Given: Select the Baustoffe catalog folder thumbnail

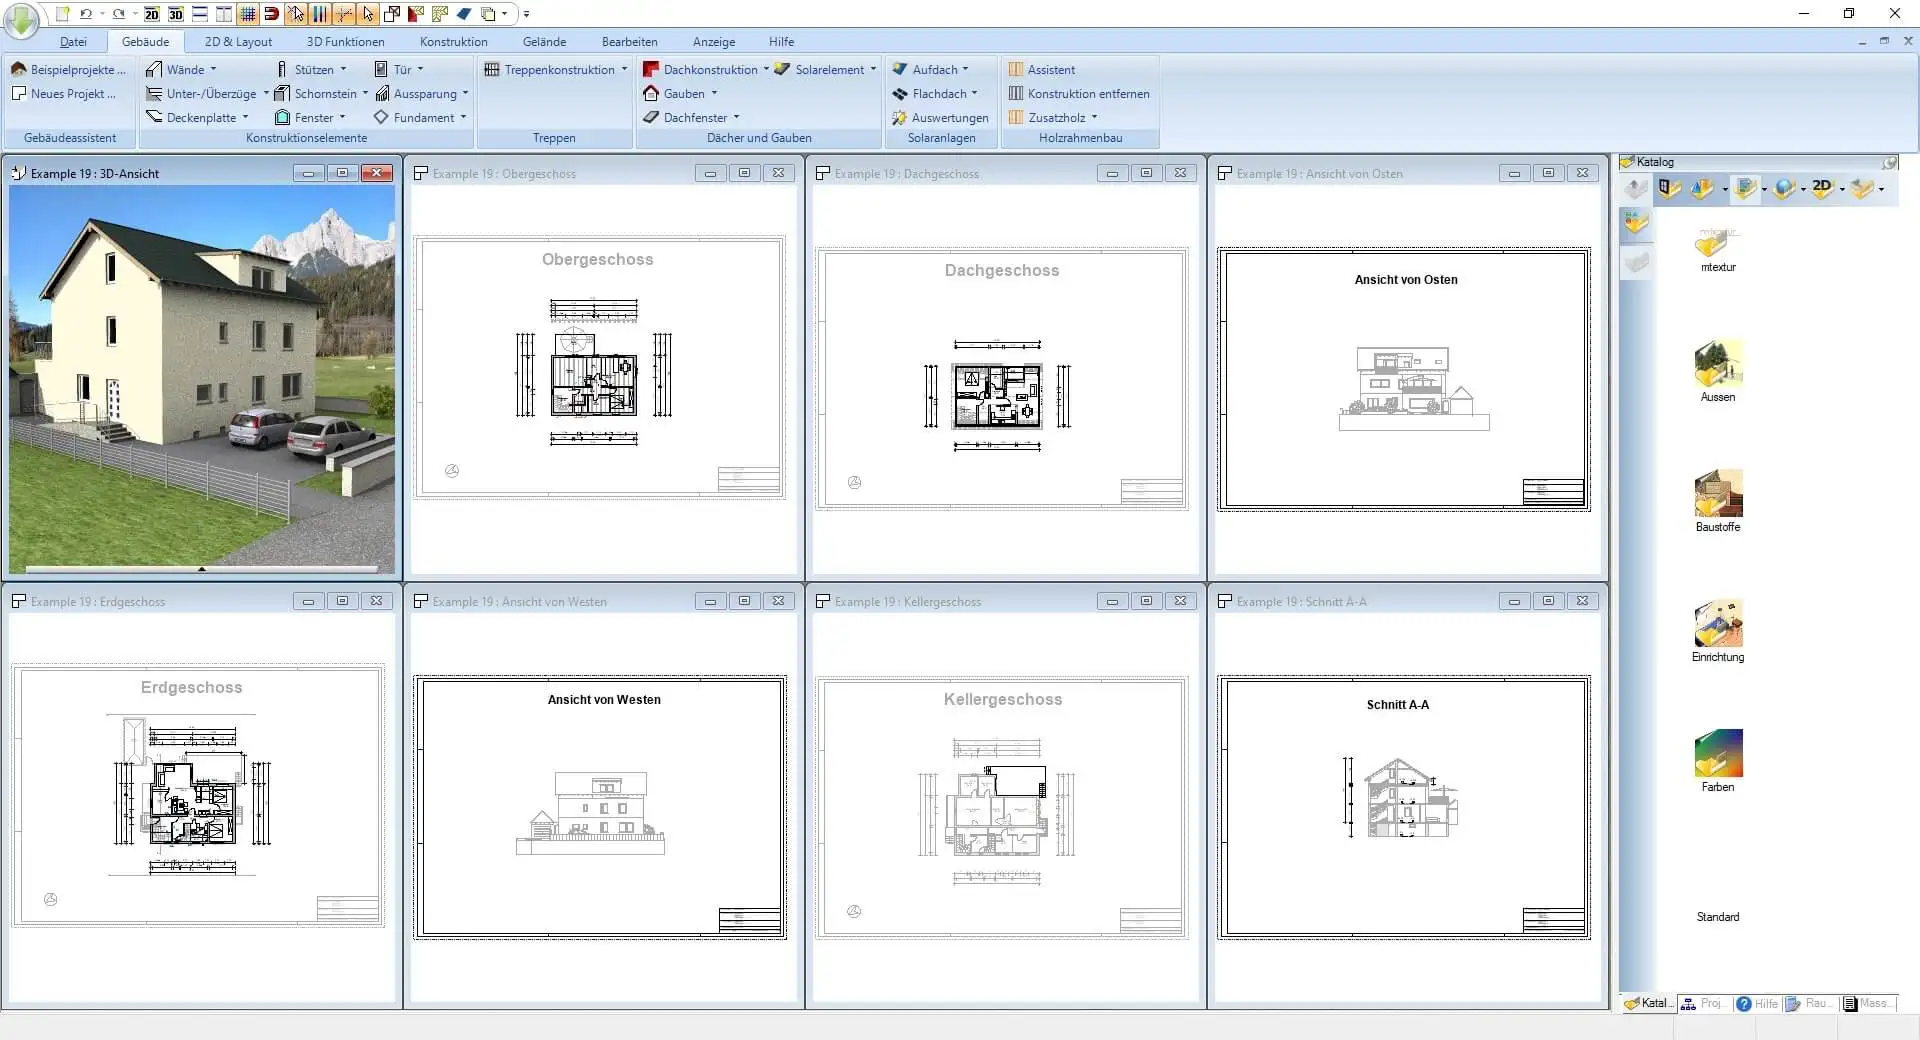Looking at the screenshot, I should click(1718, 496).
